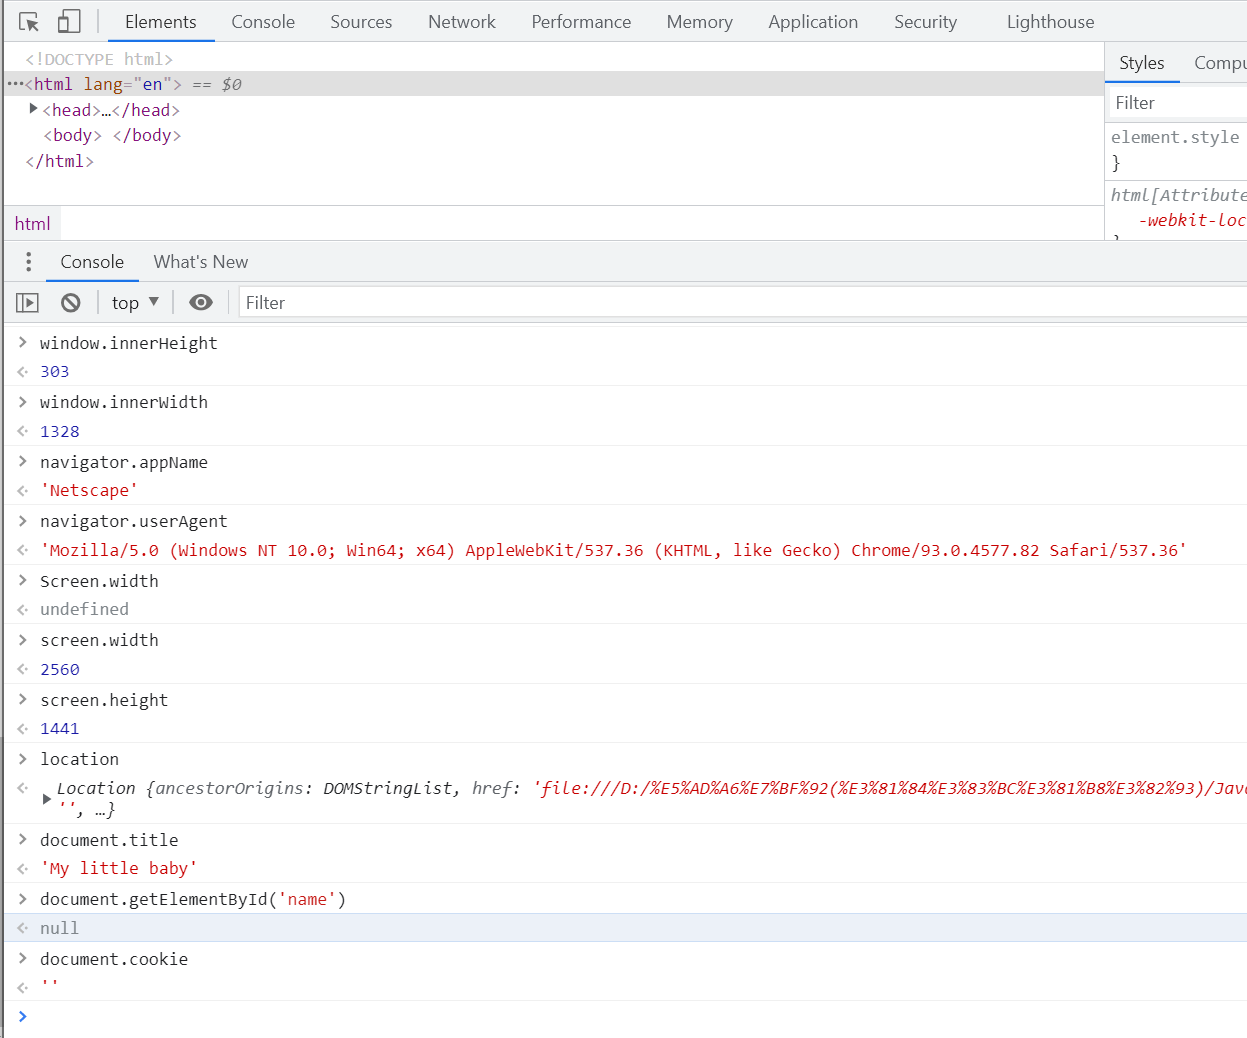Click the result value 1441
This screenshot has width=1247, height=1038.
coord(60,729)
